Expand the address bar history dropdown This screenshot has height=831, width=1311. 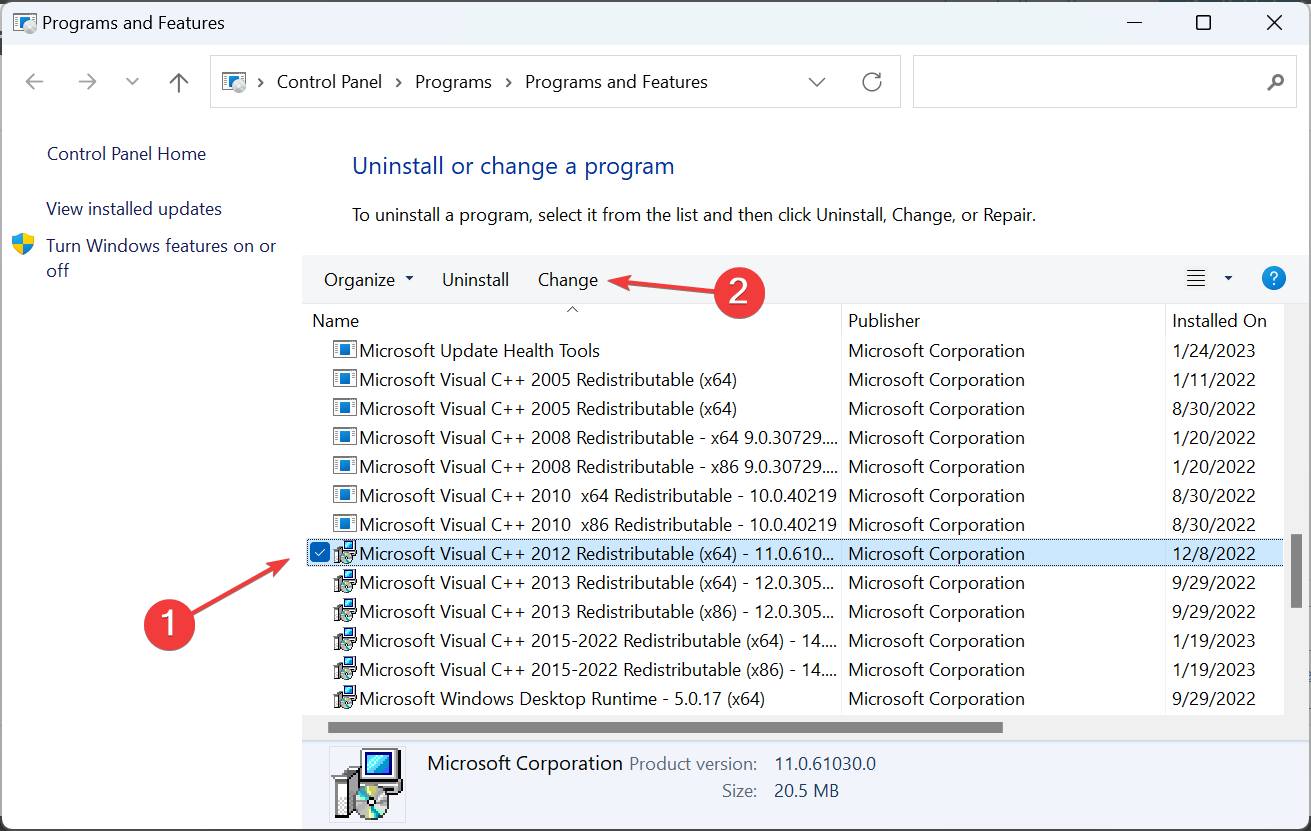(817, 82)
